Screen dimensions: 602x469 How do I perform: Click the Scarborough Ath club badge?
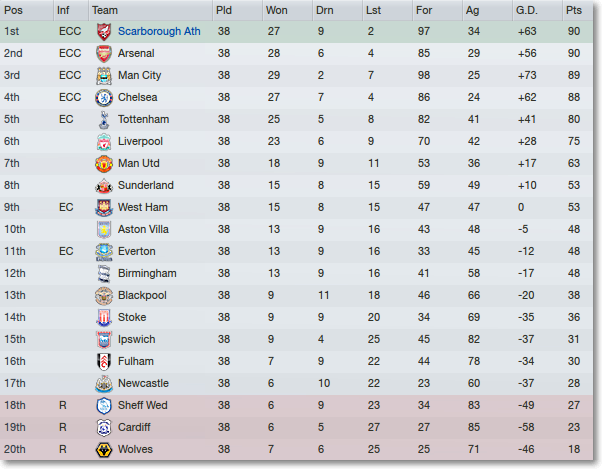[104, 31]
